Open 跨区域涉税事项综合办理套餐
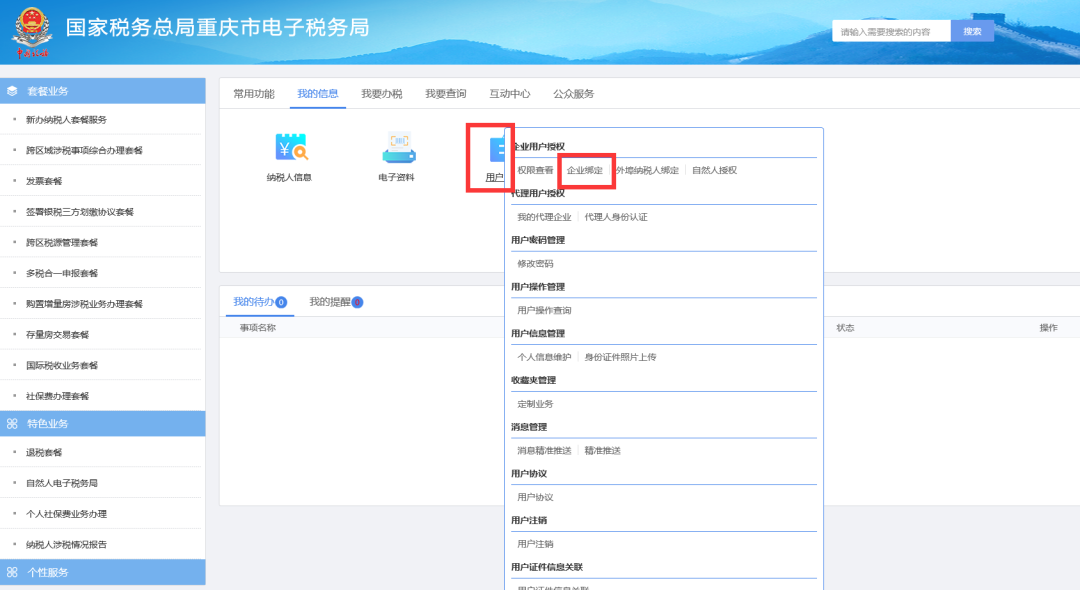 pos(84,150)
